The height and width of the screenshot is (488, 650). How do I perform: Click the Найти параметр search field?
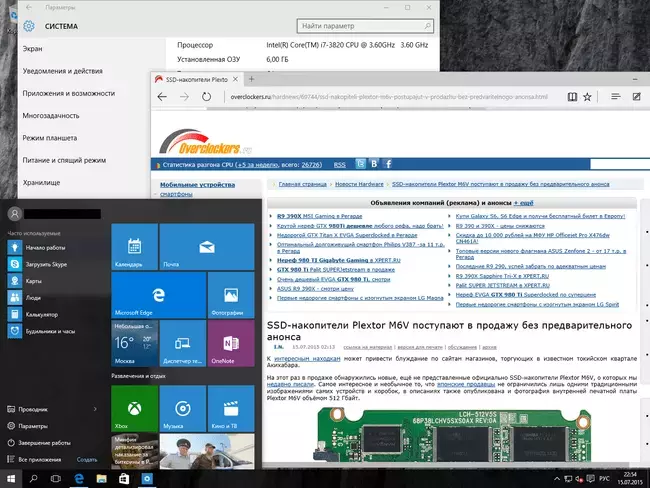pos(365,26)
